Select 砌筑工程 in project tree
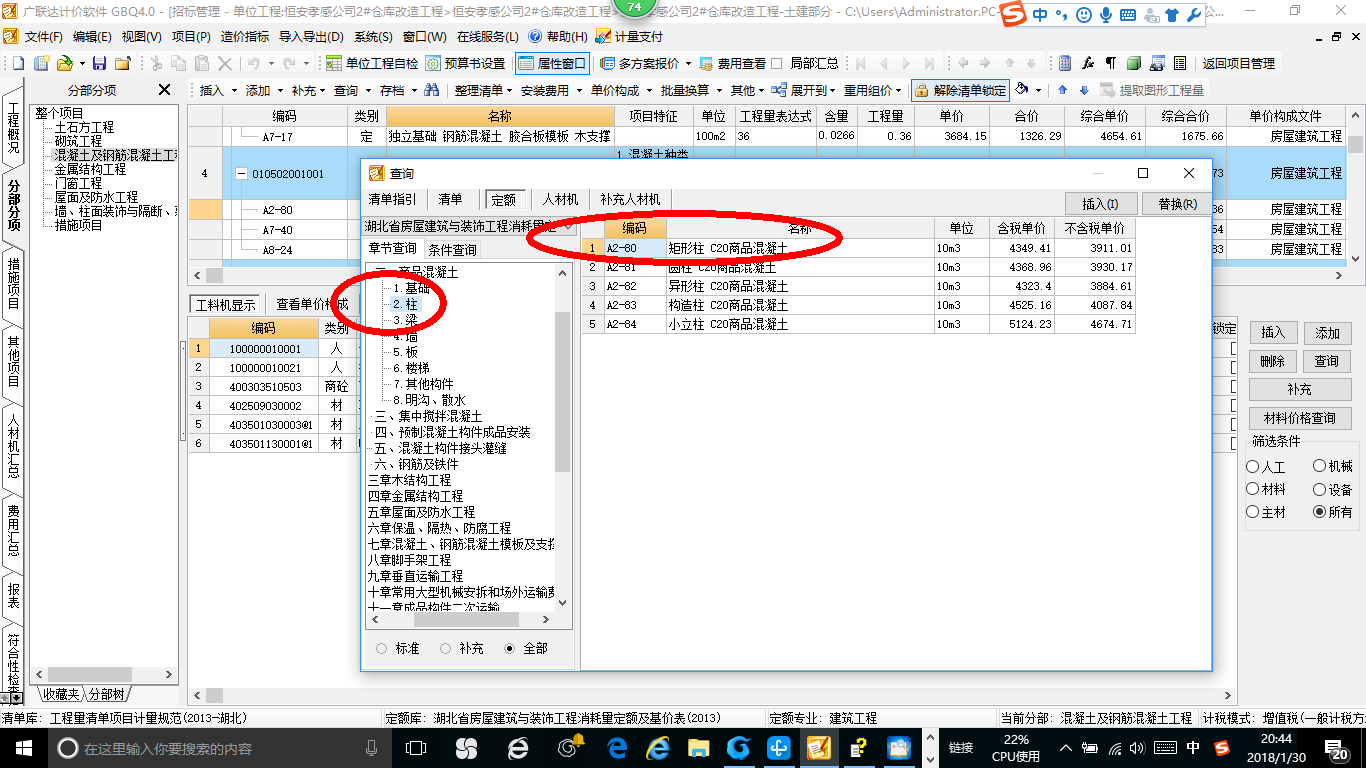 [78, 141]
